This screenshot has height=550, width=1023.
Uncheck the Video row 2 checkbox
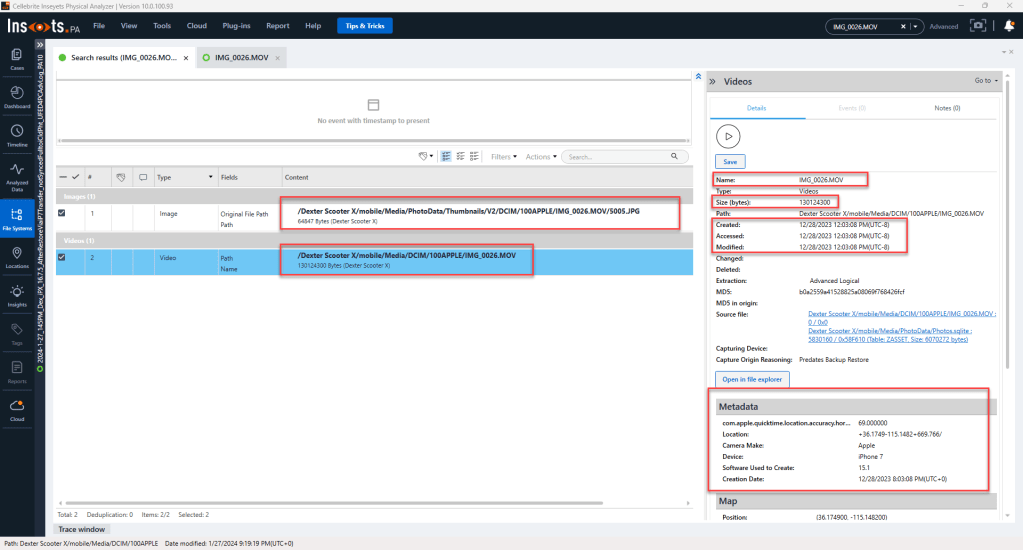[62, 257]
